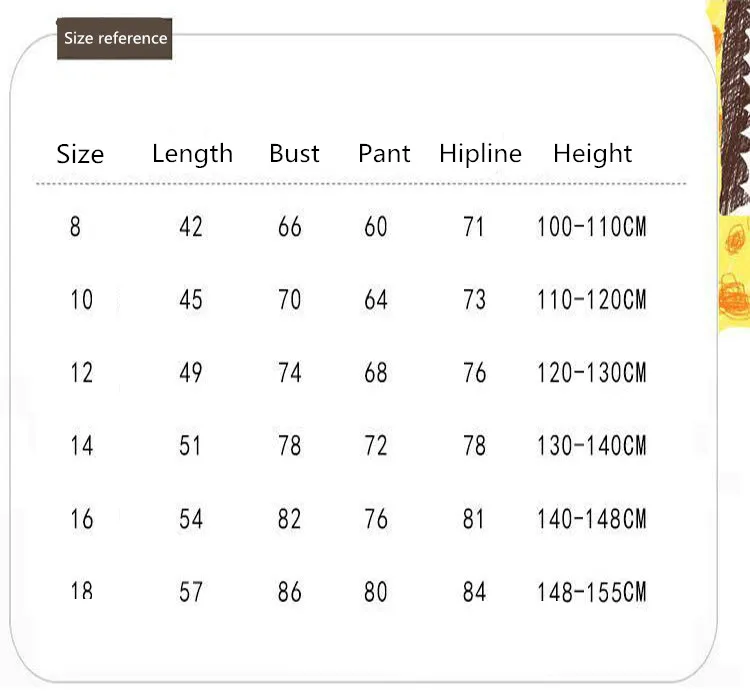Click size 14 row label
The height and width of the screenshot is (700, 750).
tap(81, 445)
